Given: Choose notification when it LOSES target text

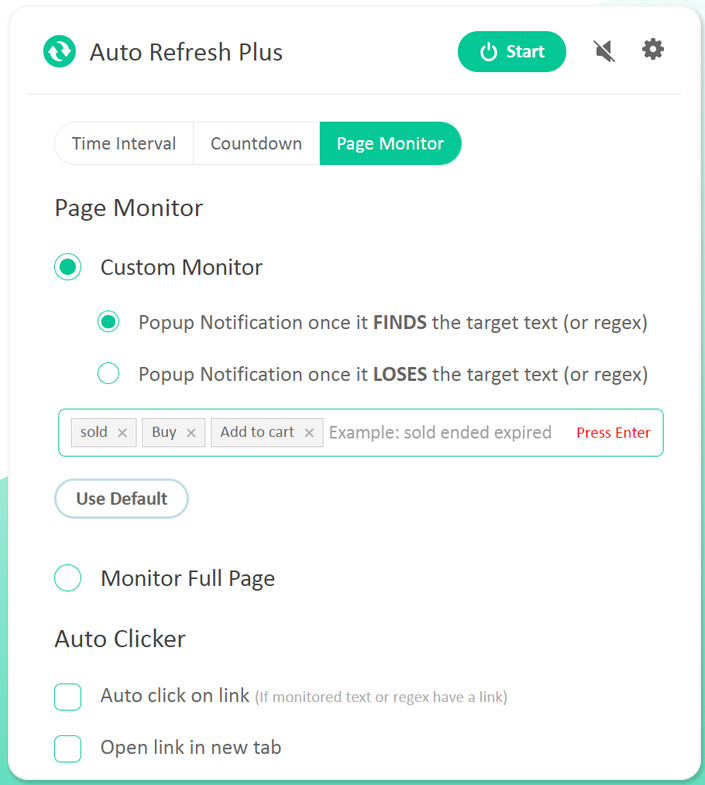Looking at the screenshot, I should click(108, 373).
